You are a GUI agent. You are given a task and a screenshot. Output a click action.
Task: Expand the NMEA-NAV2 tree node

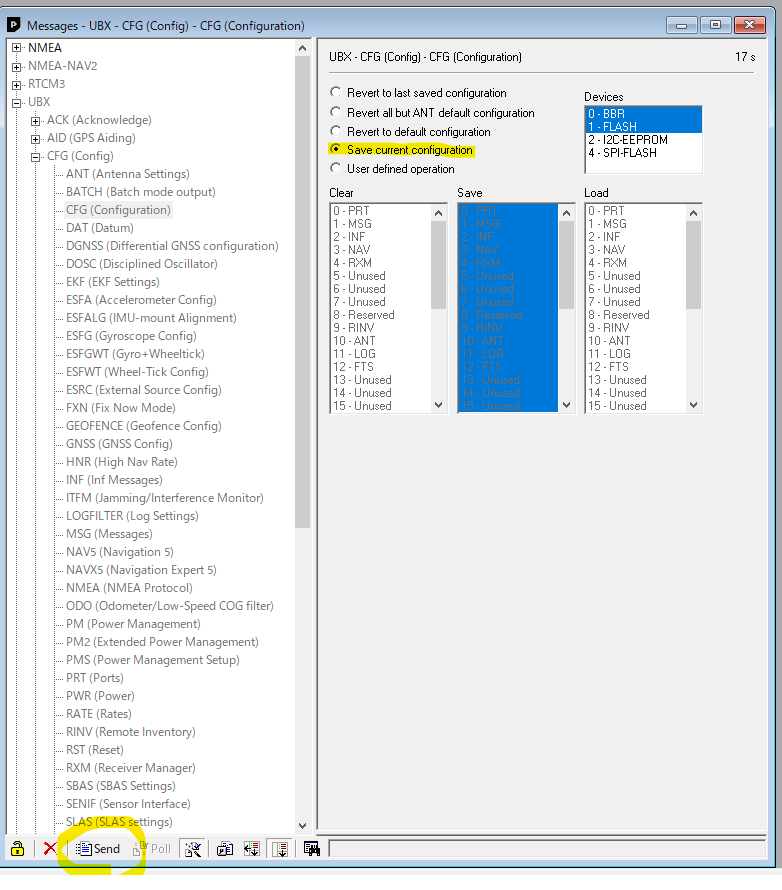pos(16,67)
